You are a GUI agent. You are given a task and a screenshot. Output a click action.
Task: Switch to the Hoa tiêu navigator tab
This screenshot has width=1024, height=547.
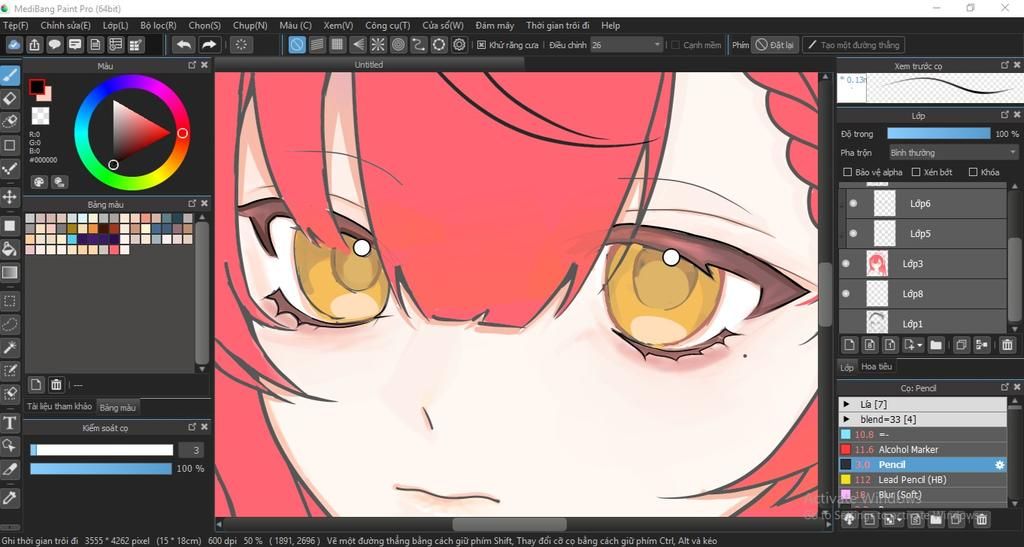tap(876, 367)
